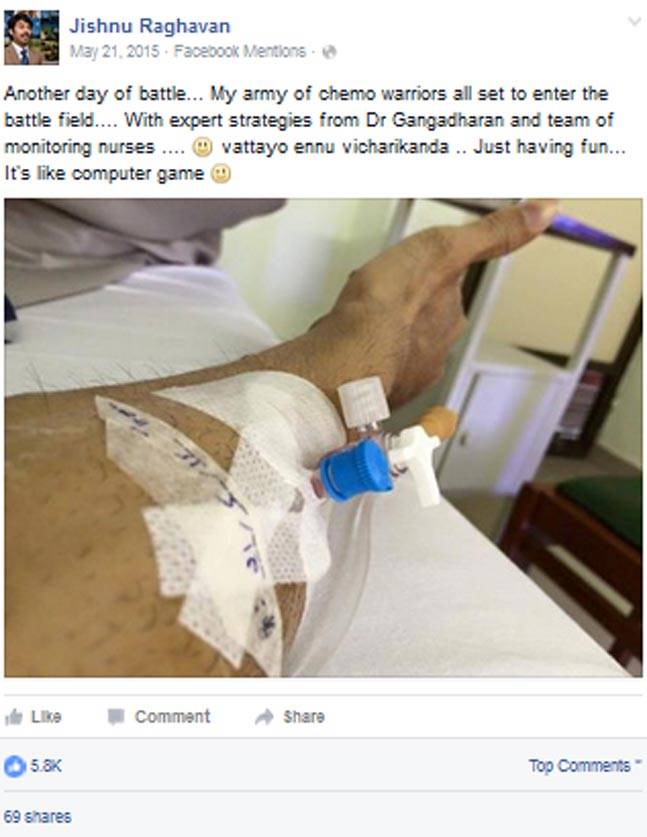The width and height of the screenshot is (647, 837).
Task: Open Jishnu Raghavan's profile picture
Action: pyautogui.click(x=31, y=37)
